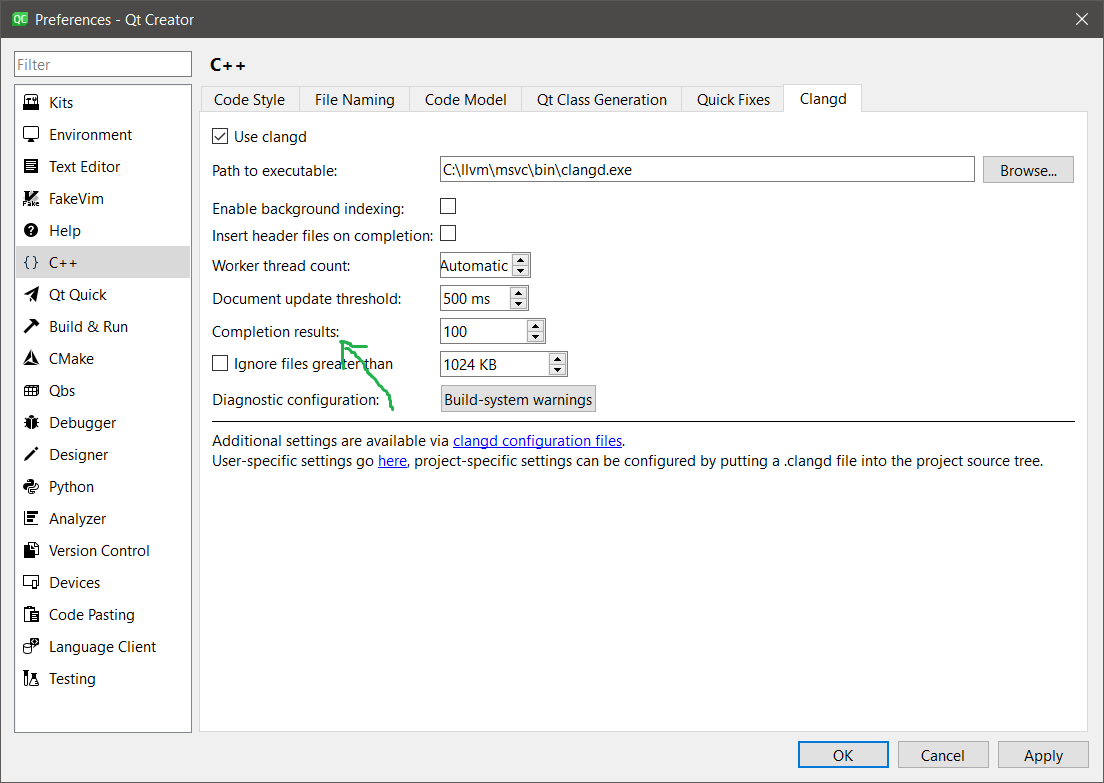Enable background indexing checkbox
The image size is (1104, 783).
[x=448, y=207]
